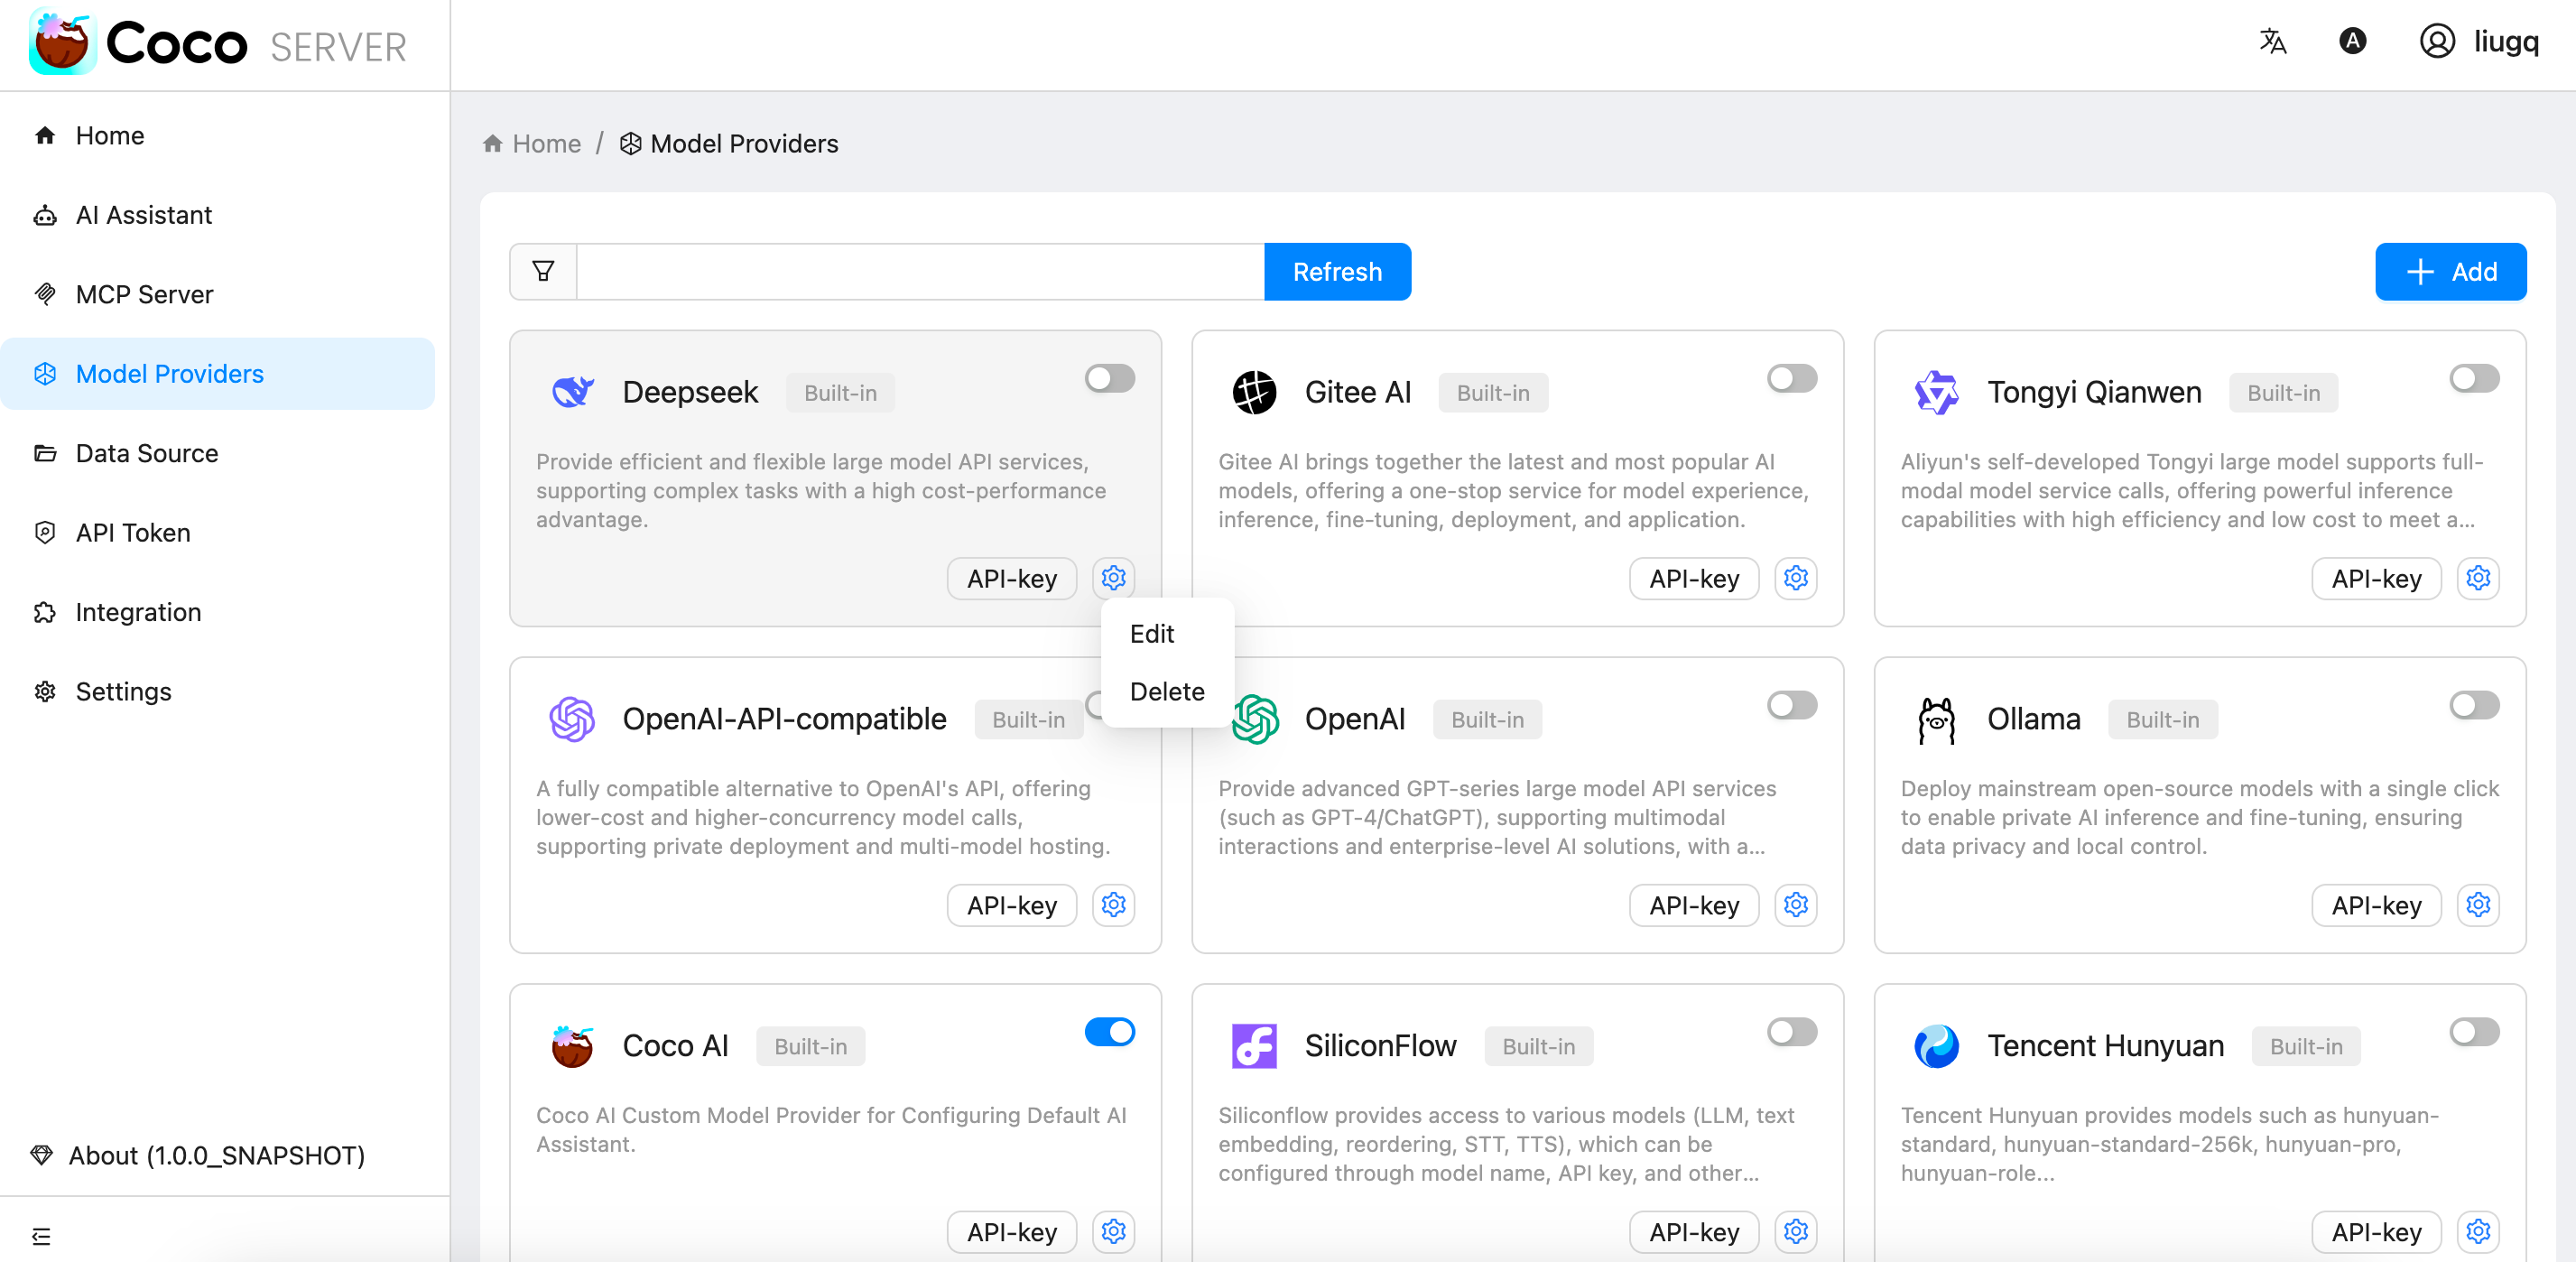Click Deepseek's API-key button

click(x=1011, y=578)
